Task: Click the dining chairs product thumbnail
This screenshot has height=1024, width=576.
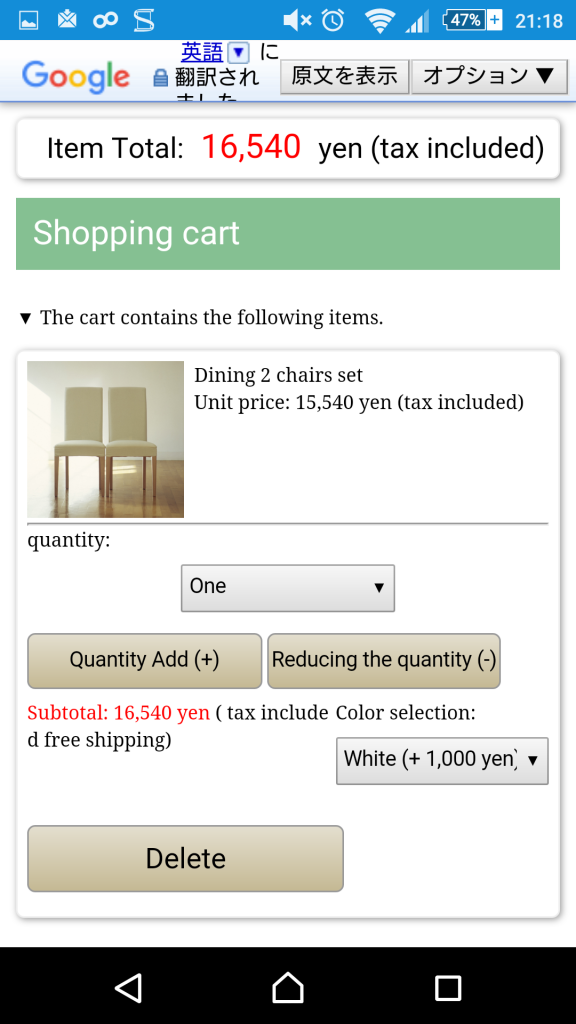Action: click(x=105, y=438)
